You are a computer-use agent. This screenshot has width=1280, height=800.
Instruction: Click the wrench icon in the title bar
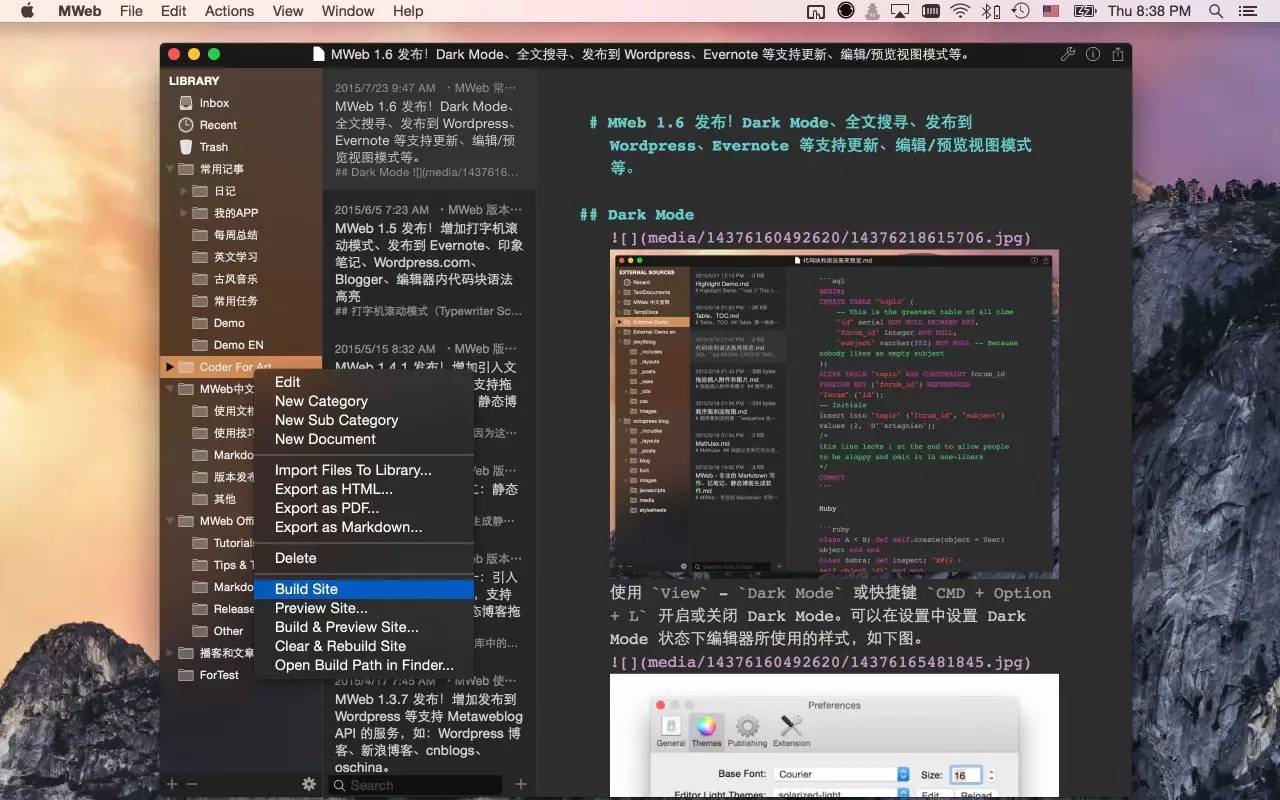click(1068, 54)
